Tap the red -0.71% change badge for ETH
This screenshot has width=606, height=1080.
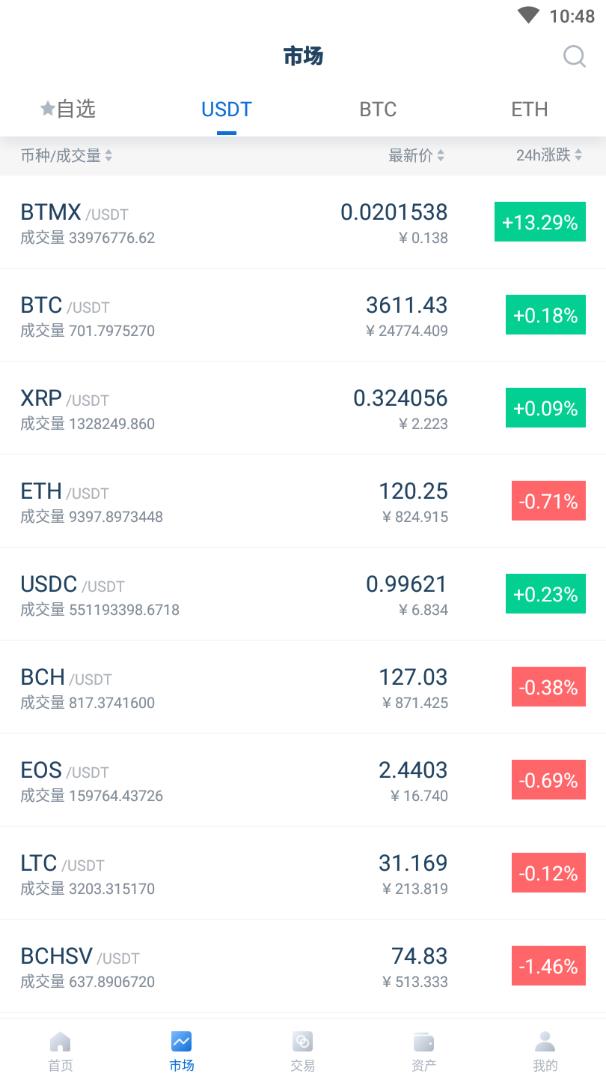[548, 501]
